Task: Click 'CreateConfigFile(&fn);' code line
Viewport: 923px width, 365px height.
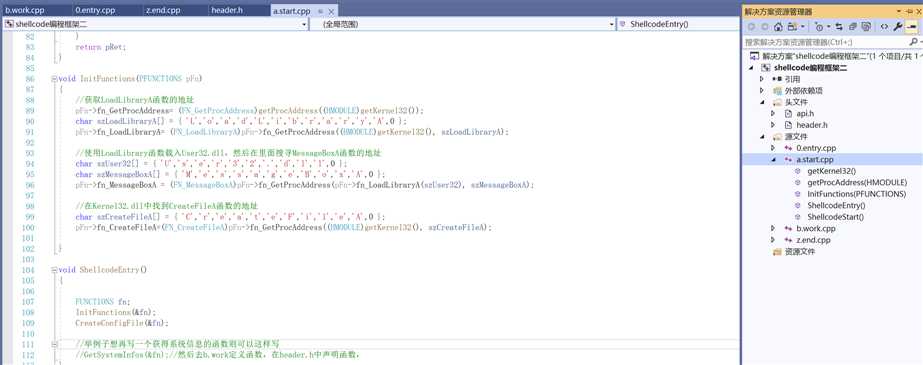Action: tap(122, 323)
